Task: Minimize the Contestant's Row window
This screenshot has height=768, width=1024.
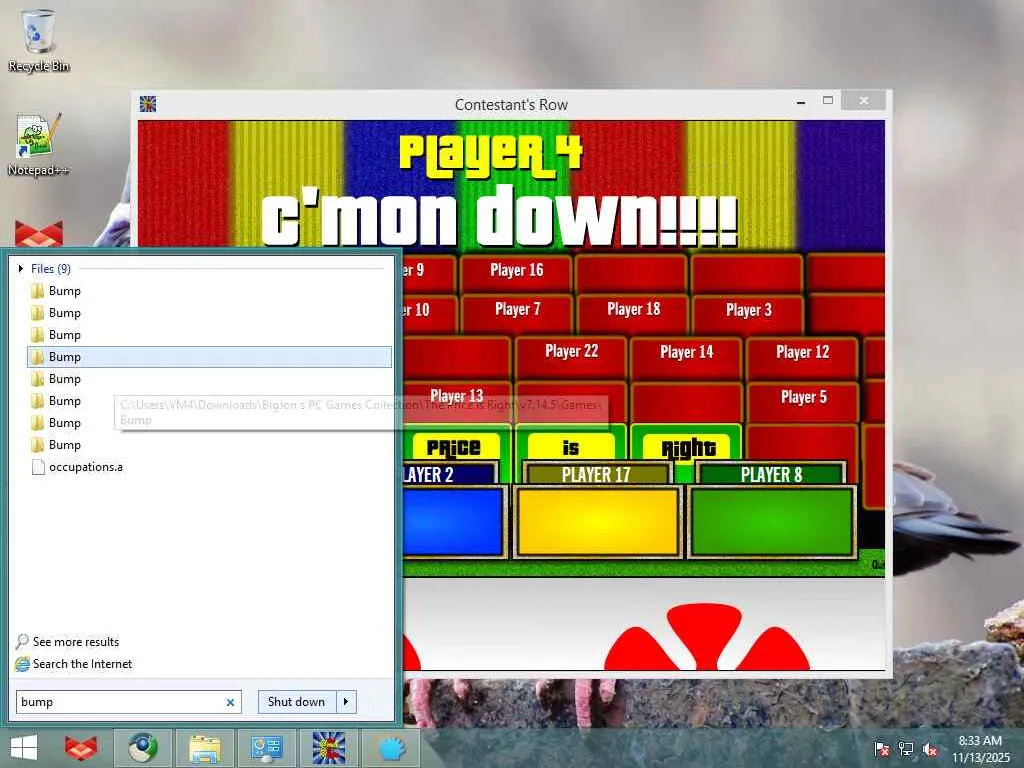Action: [801, 102]
